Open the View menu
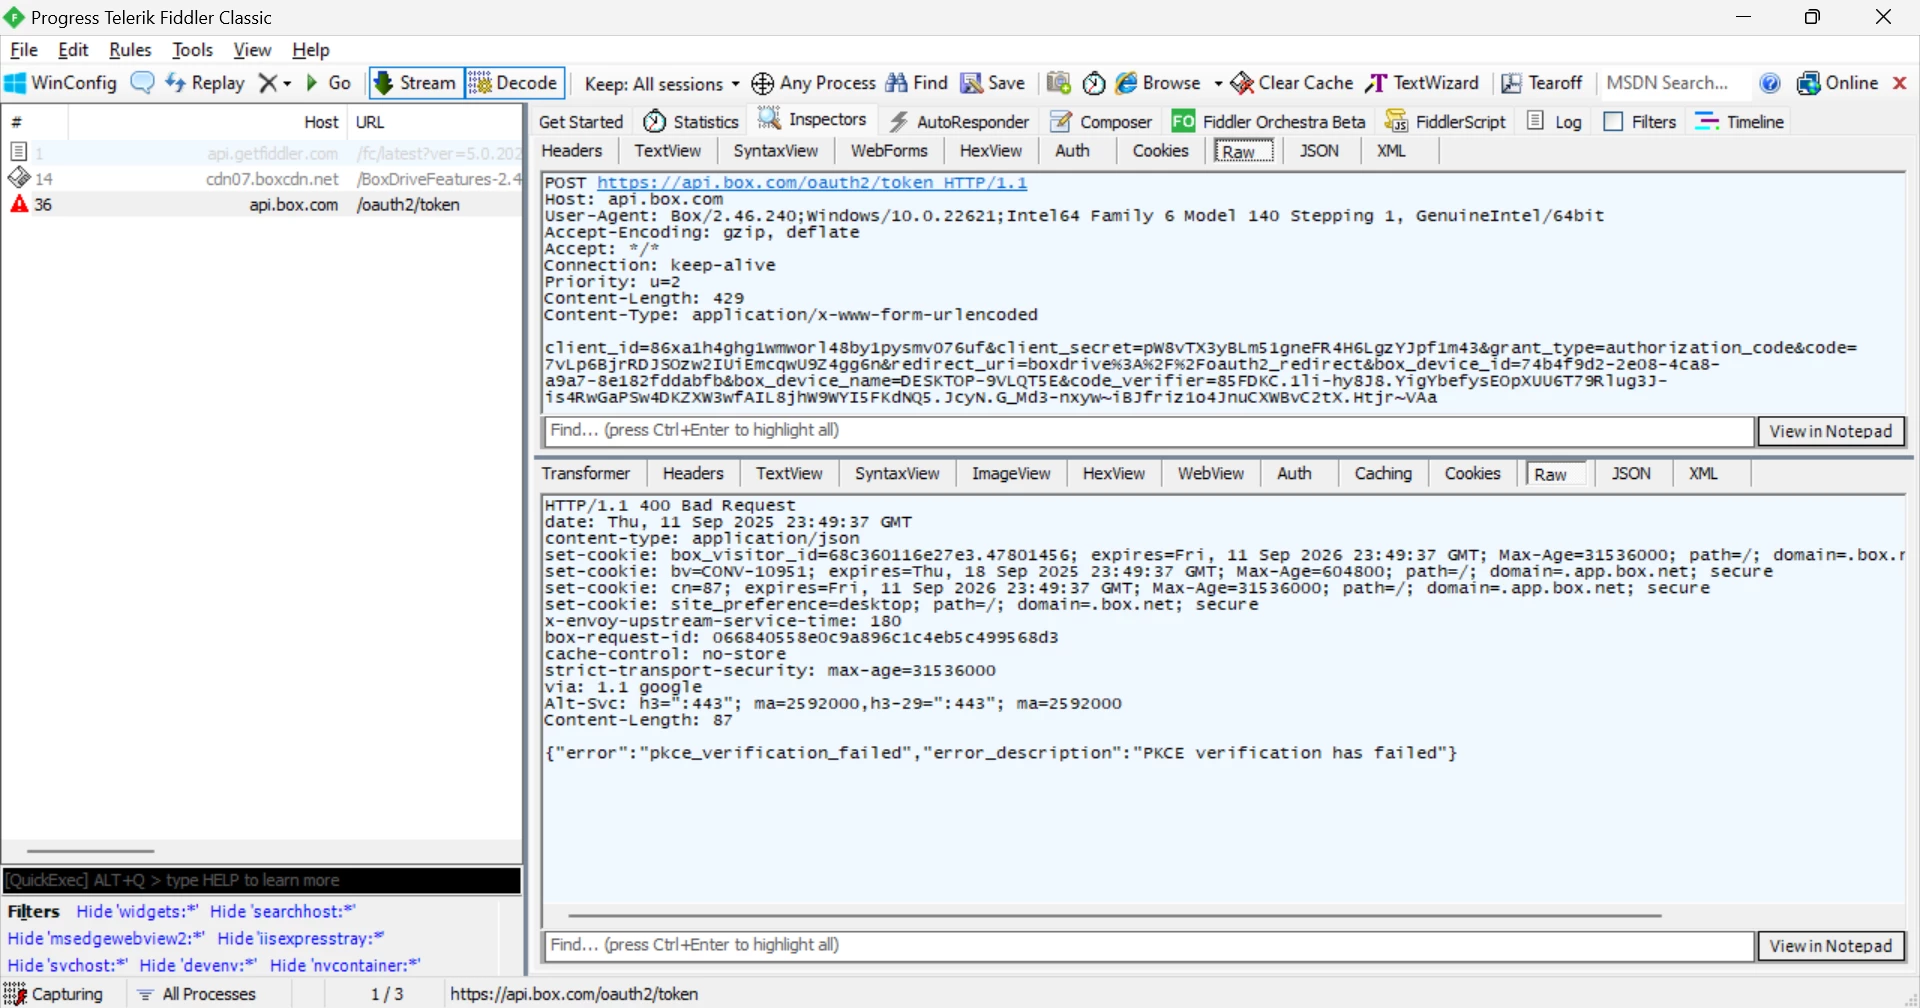The image size is (1920, 1008). coord(252,50)
